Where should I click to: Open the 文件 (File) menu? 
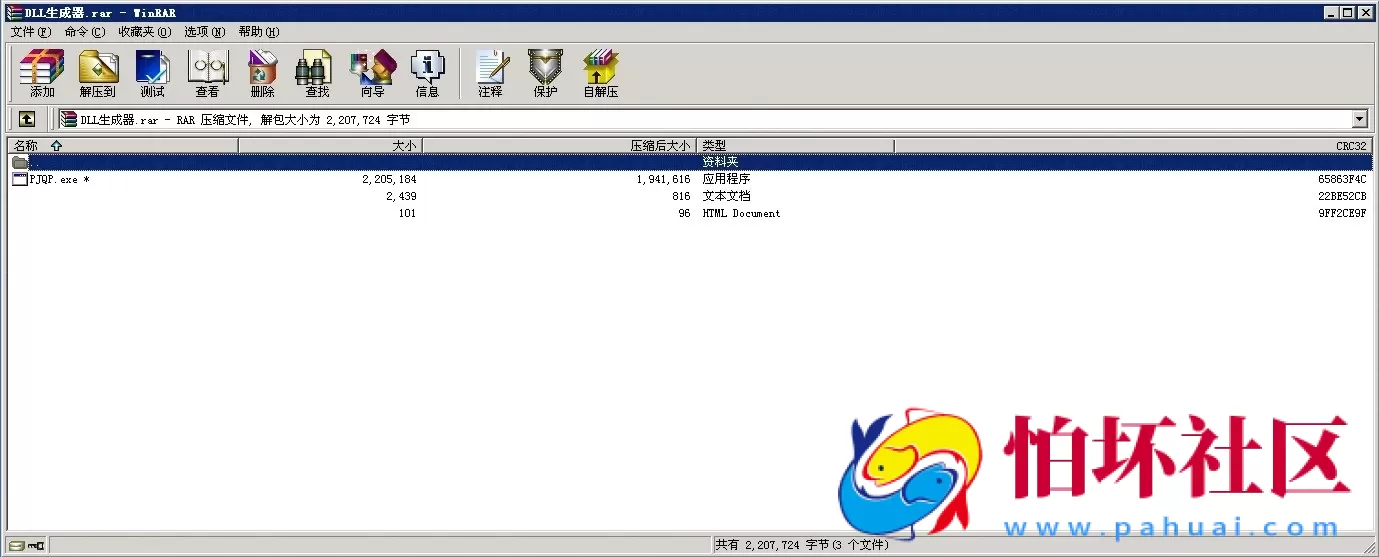point(30,32)
